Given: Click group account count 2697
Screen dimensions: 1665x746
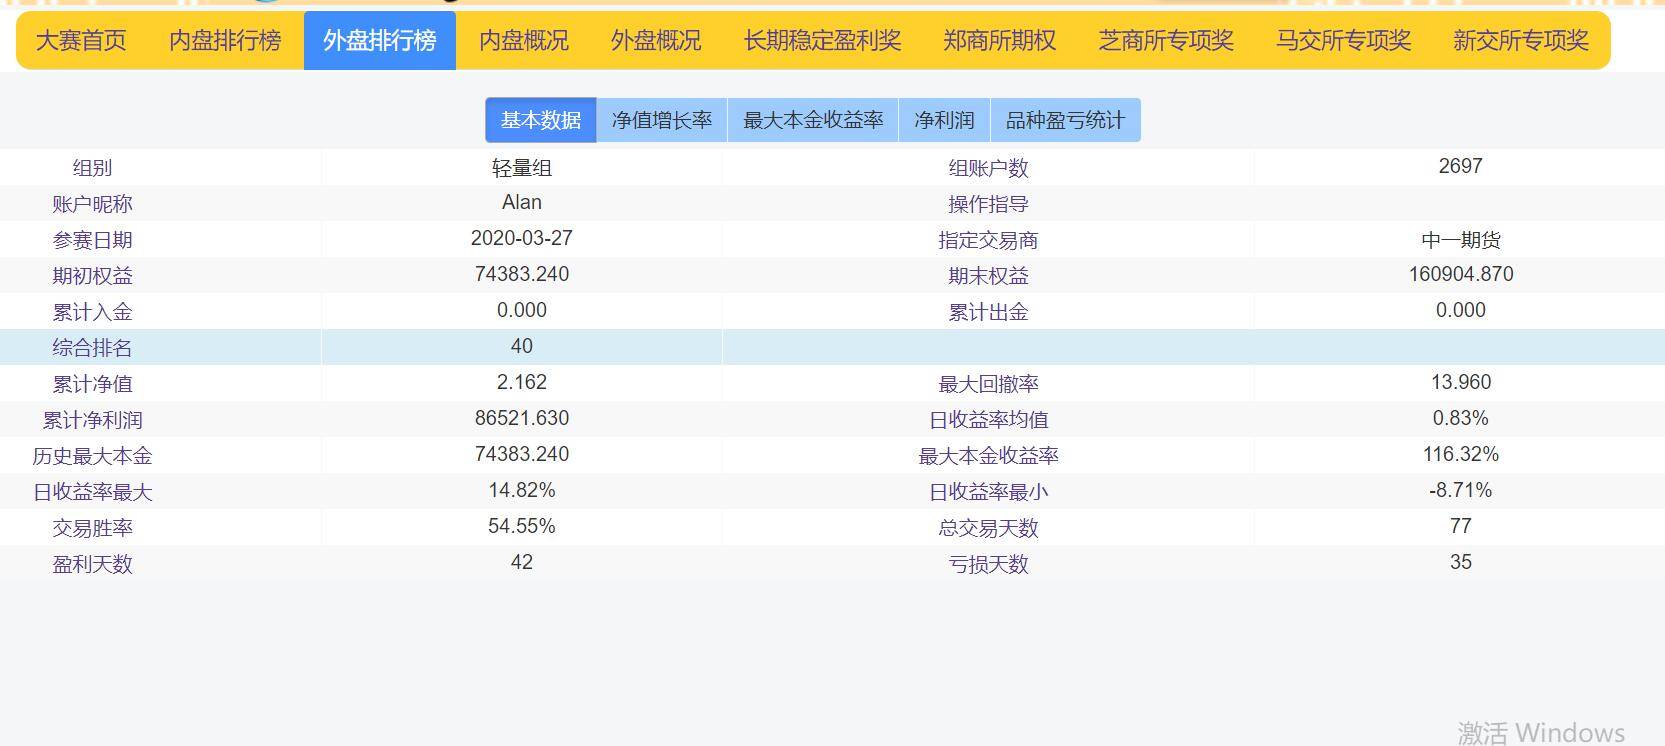Looking at the screenshot, I should pos(1460,166).
